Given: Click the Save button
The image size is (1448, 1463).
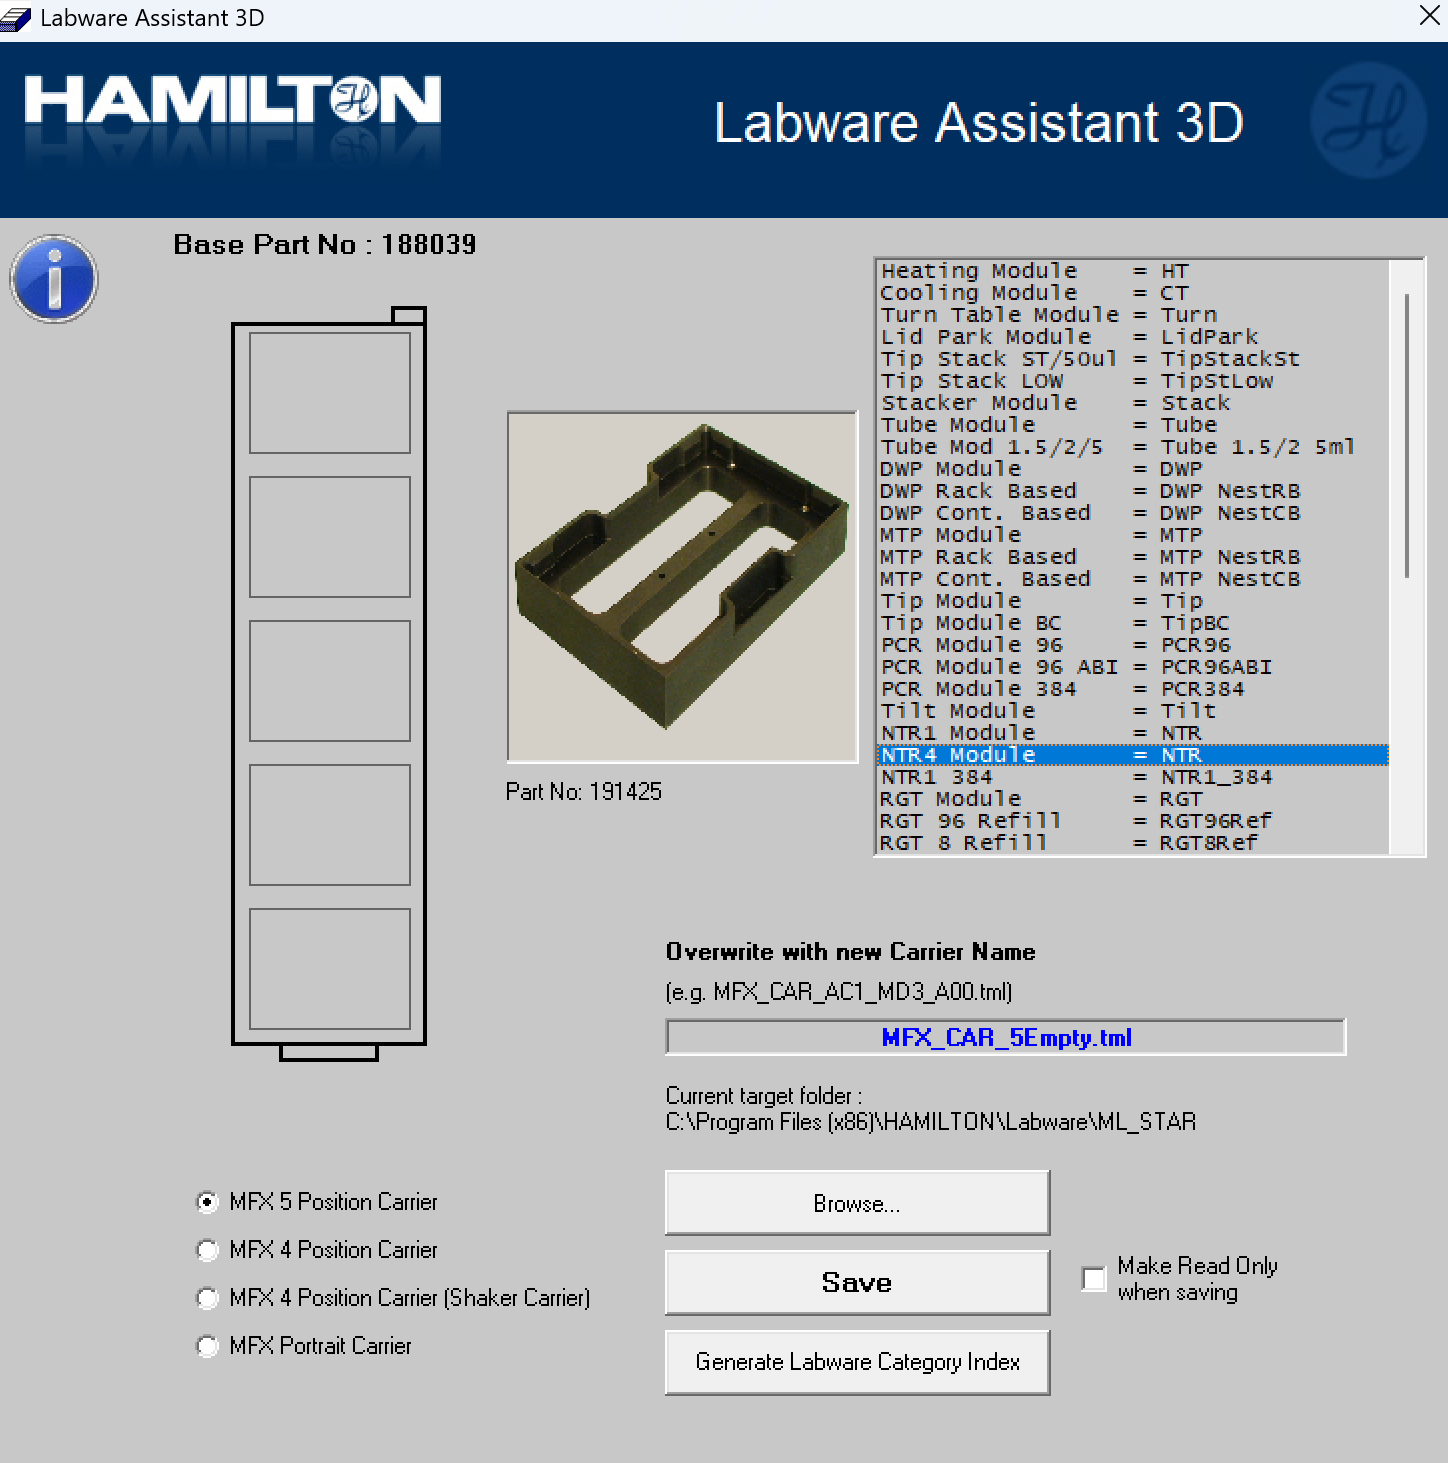Looking at the screenshot, I should [x=857, y=1282].
